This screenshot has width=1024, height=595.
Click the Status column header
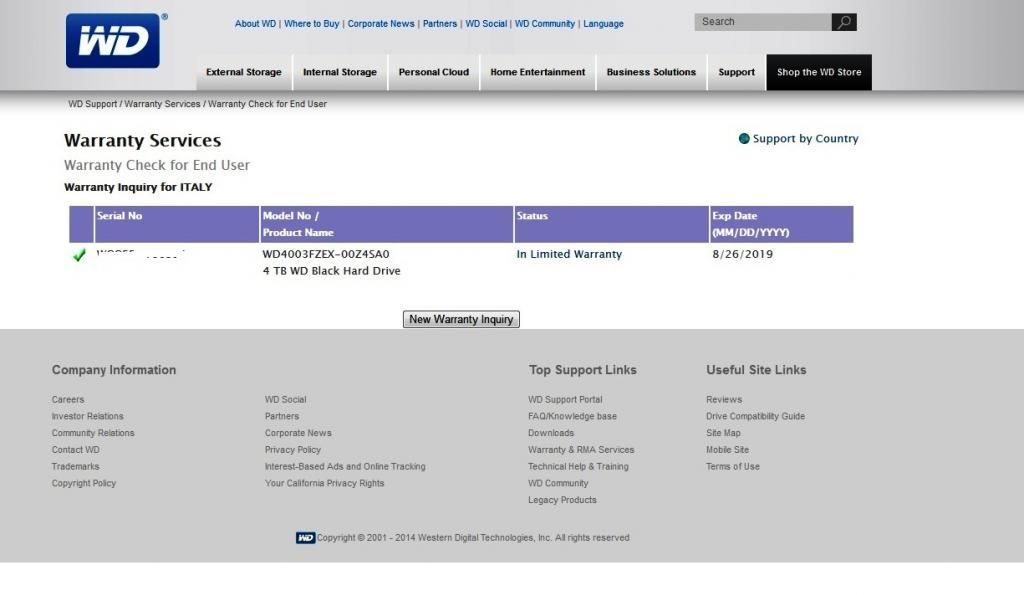(611, 224)
